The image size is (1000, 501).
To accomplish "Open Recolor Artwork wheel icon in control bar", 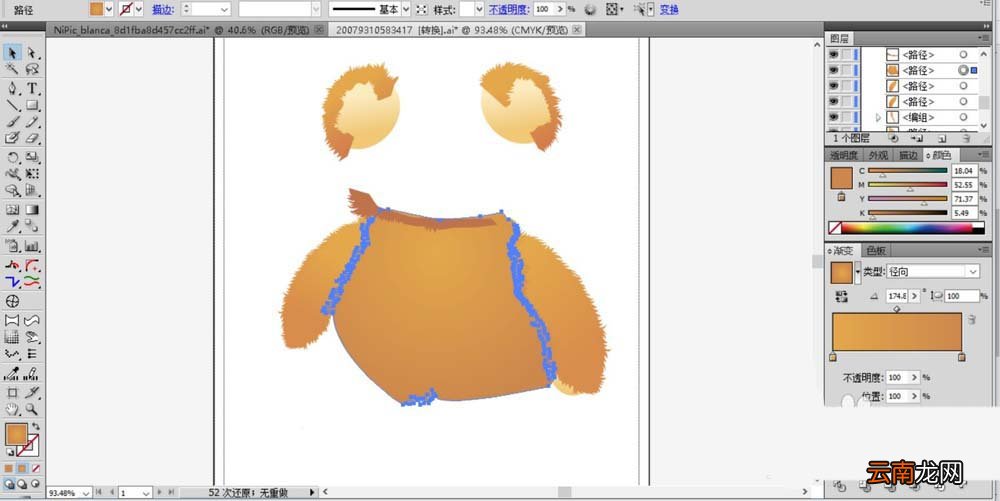I will [x=591, y=9].
